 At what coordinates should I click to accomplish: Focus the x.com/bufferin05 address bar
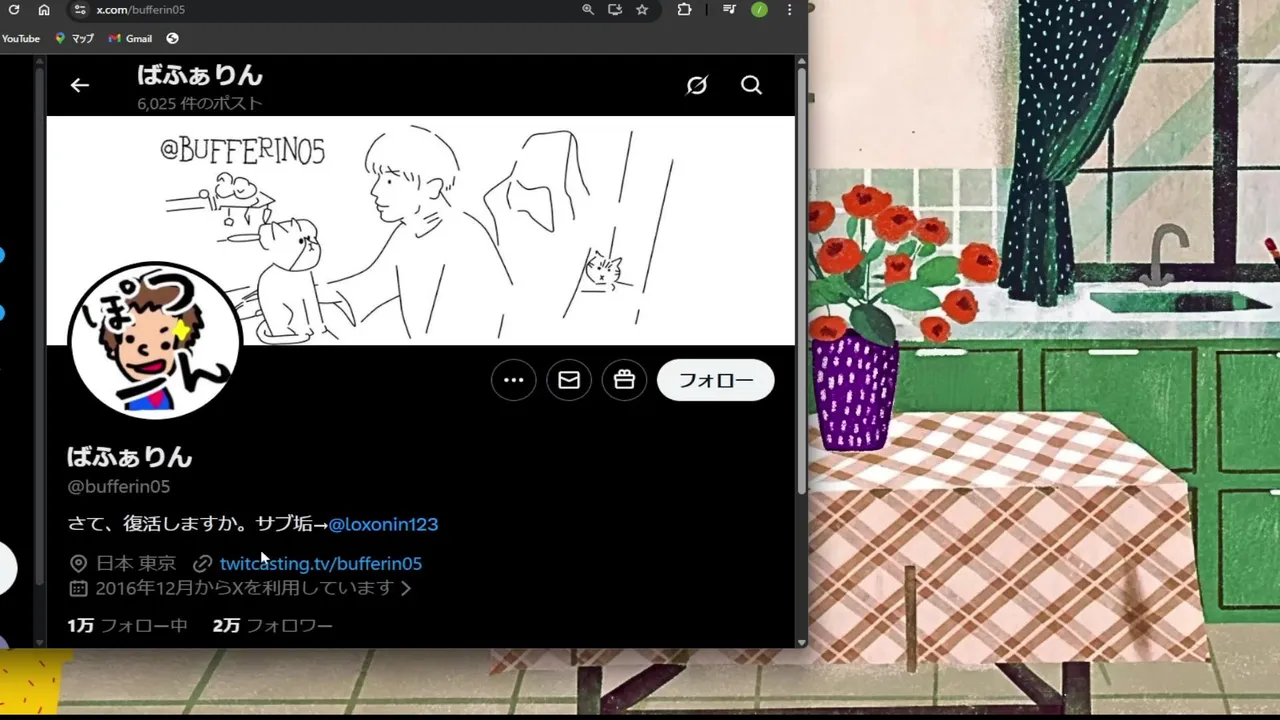point(330,9)
